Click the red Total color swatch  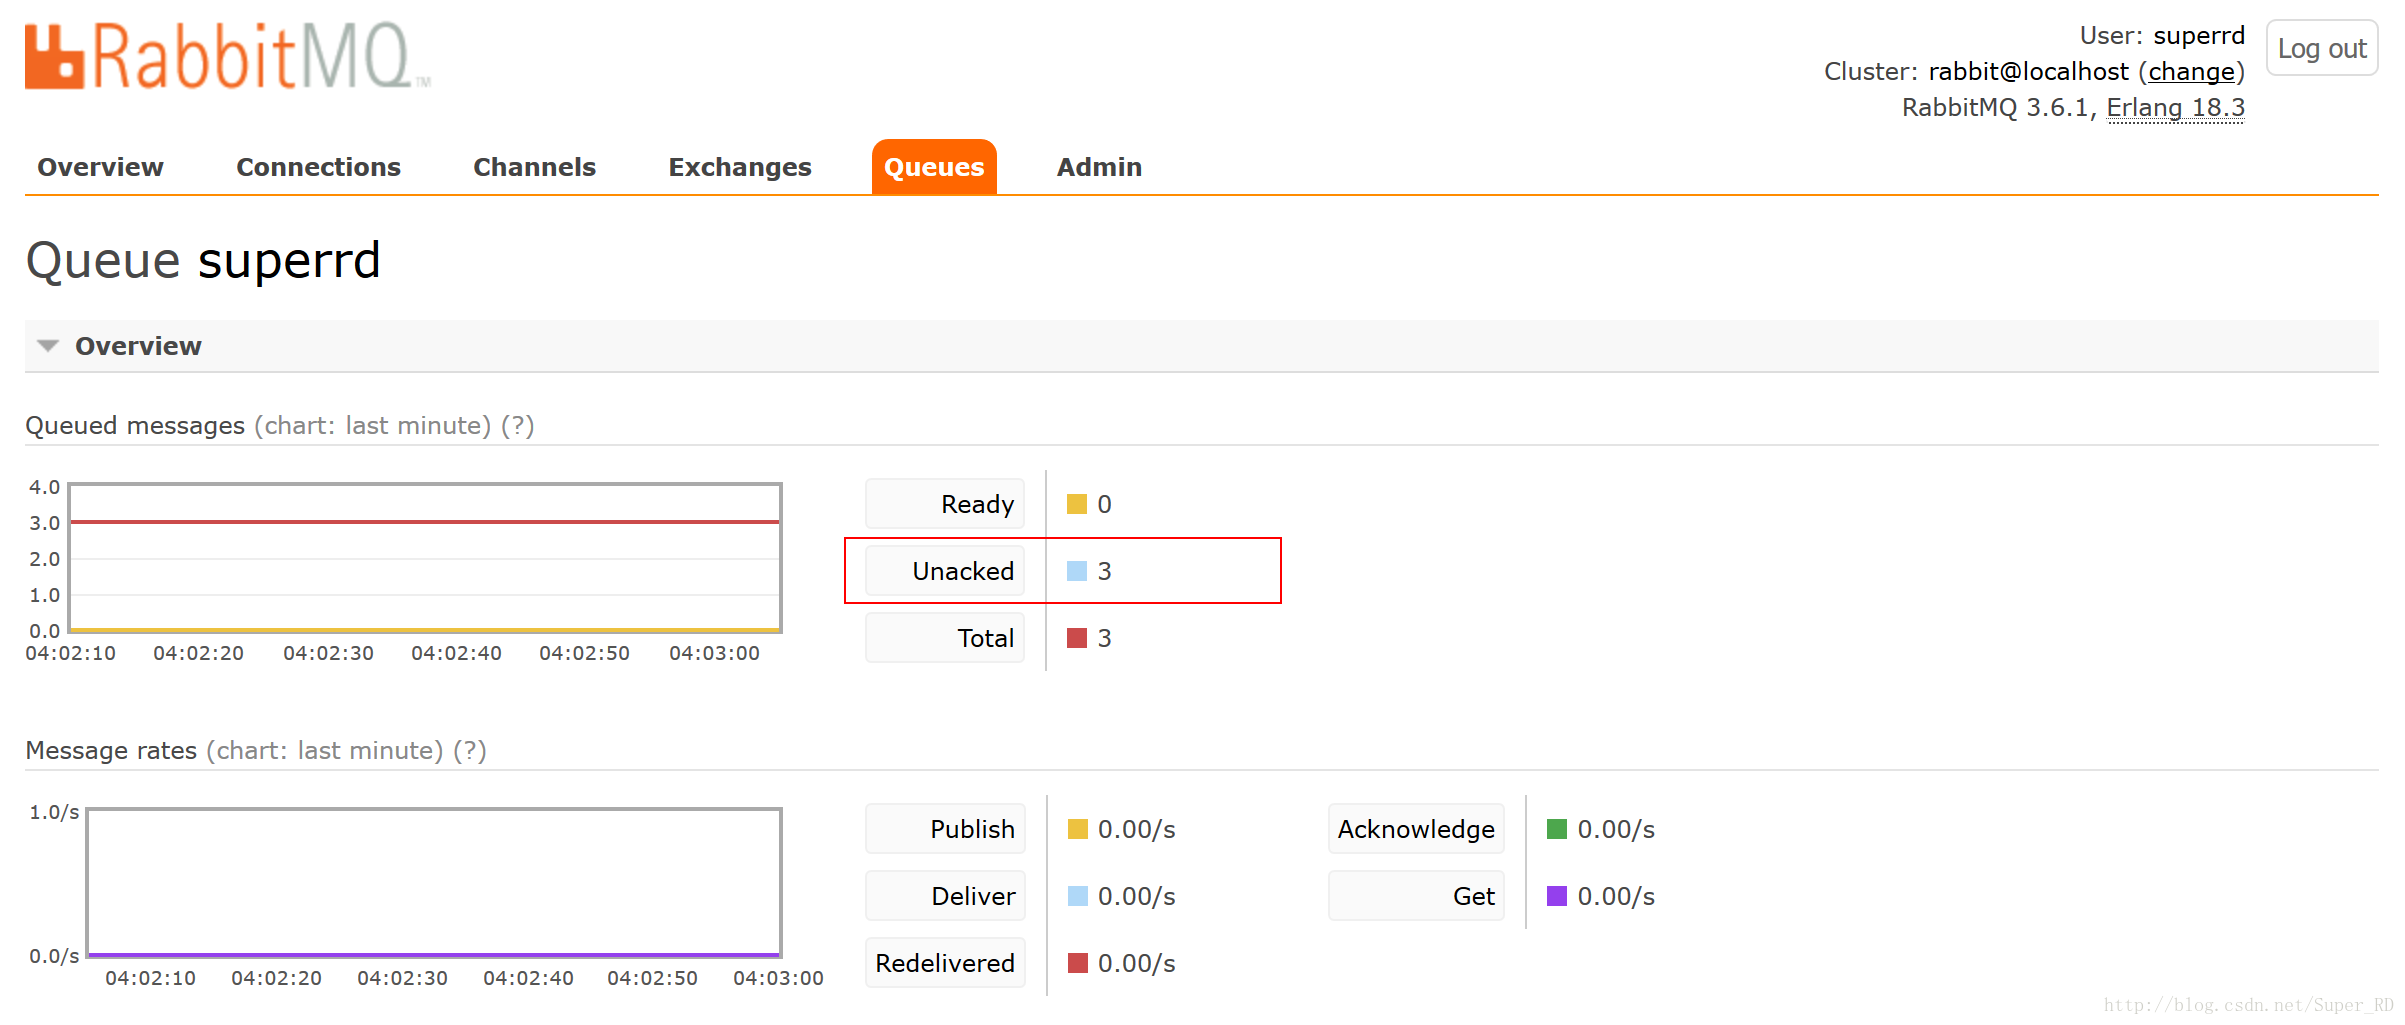click(1076, 638)
